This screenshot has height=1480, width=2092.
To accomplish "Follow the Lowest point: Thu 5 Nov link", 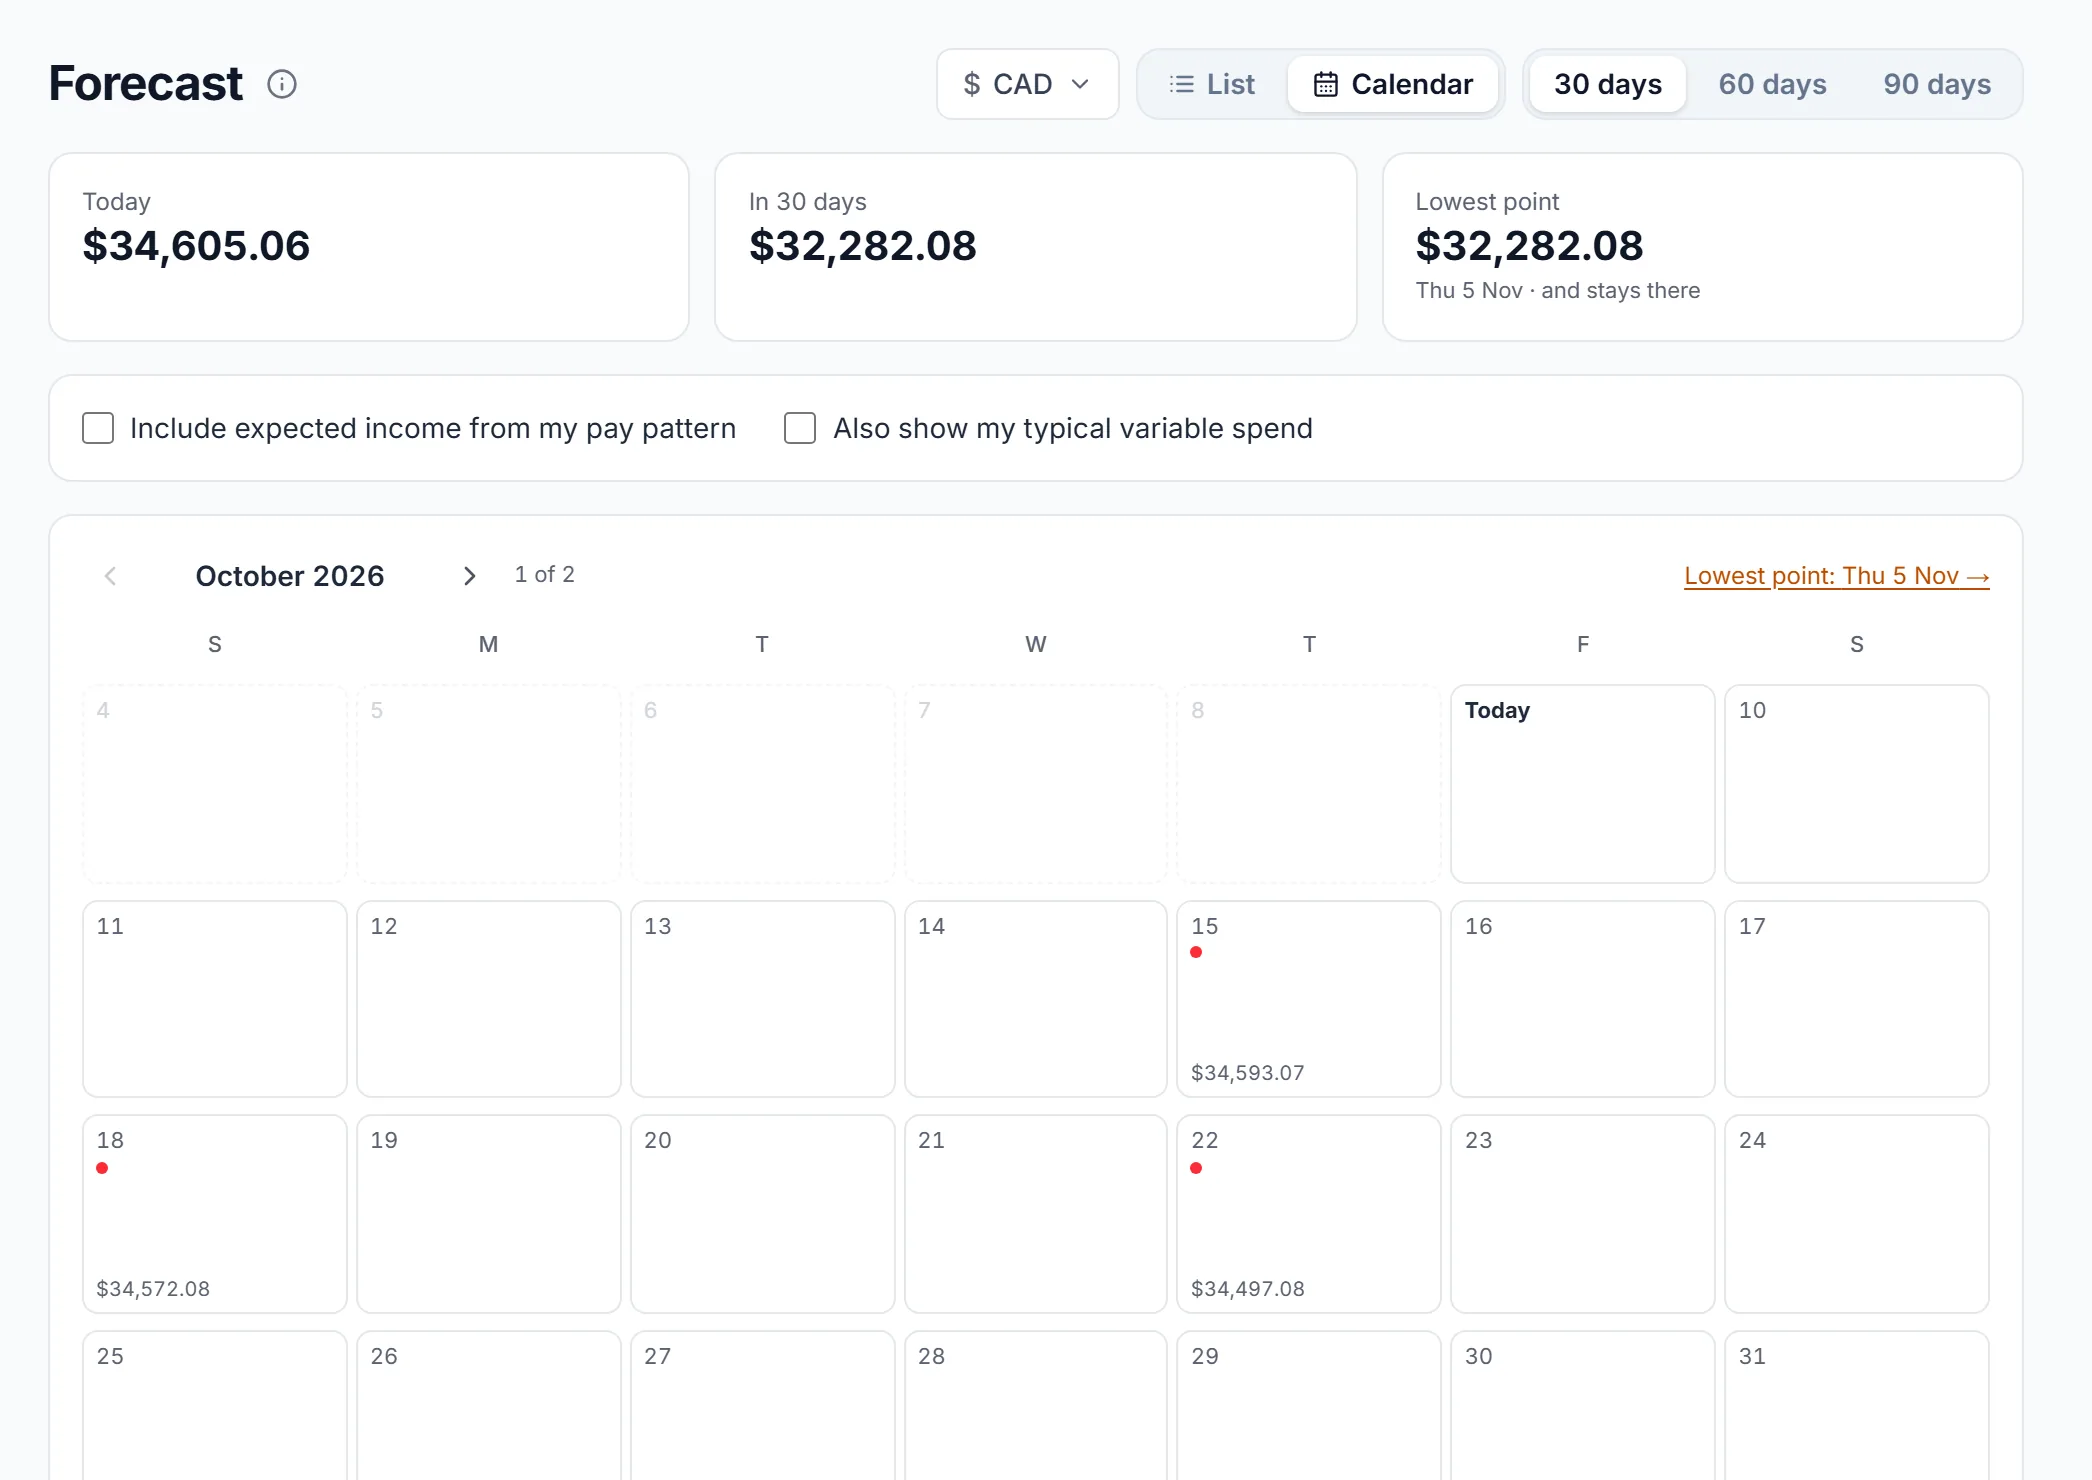I will pos(1837,576).
